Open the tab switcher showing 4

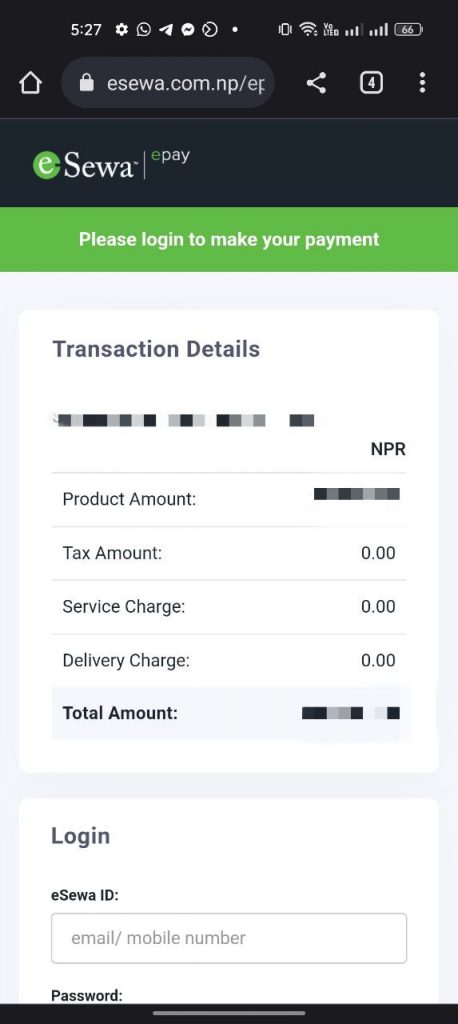[371, 83]
